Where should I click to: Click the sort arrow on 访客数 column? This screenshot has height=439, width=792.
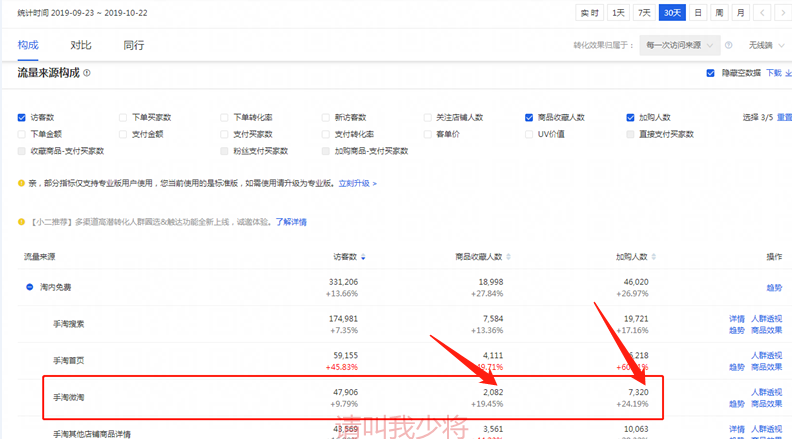pyautogui.click(x=362, y=257)
